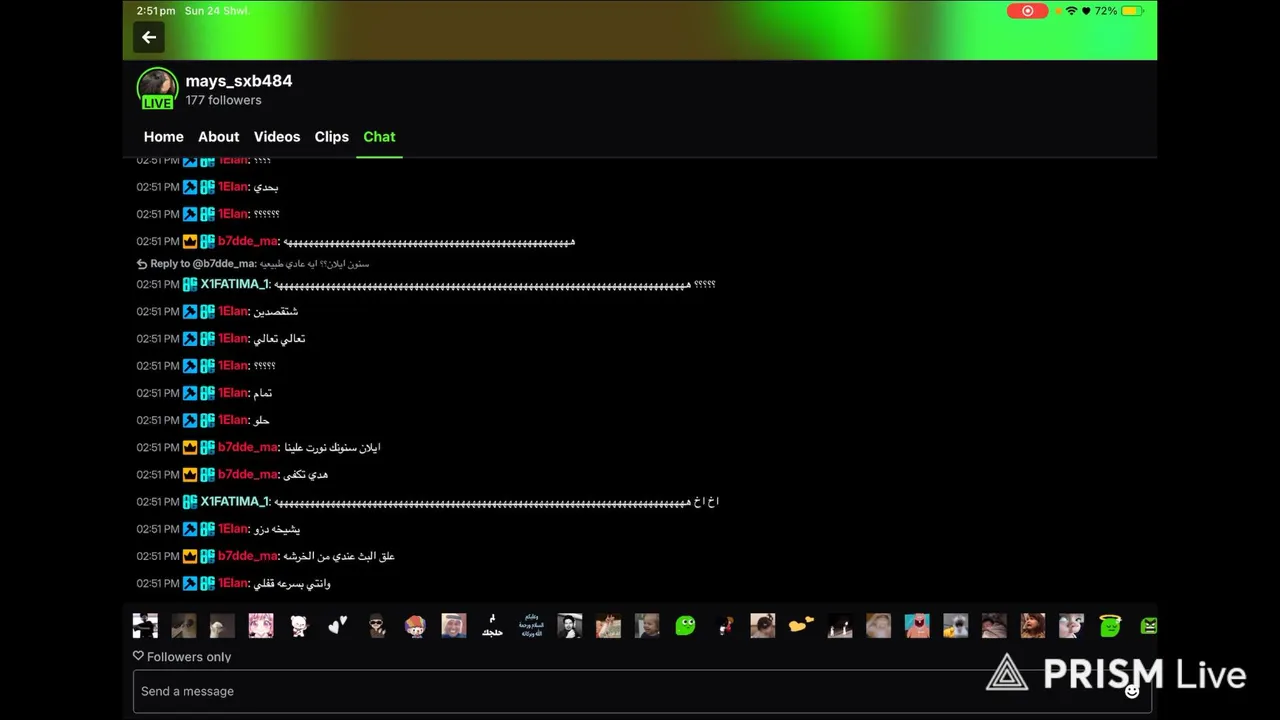Open the mays_sxb484 profile avatar
Screen dimensions: 1280x720
(157, 88)
